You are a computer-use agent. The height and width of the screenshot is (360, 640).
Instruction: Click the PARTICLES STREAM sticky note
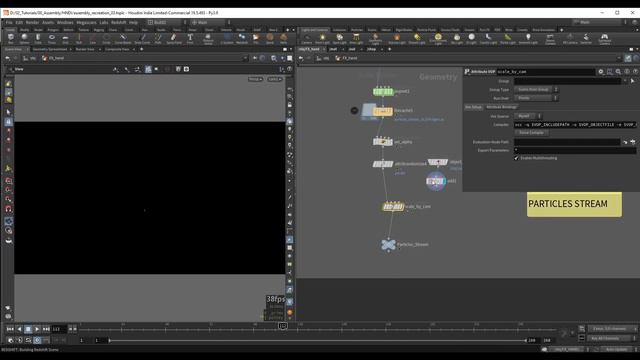tap(574, 204)
